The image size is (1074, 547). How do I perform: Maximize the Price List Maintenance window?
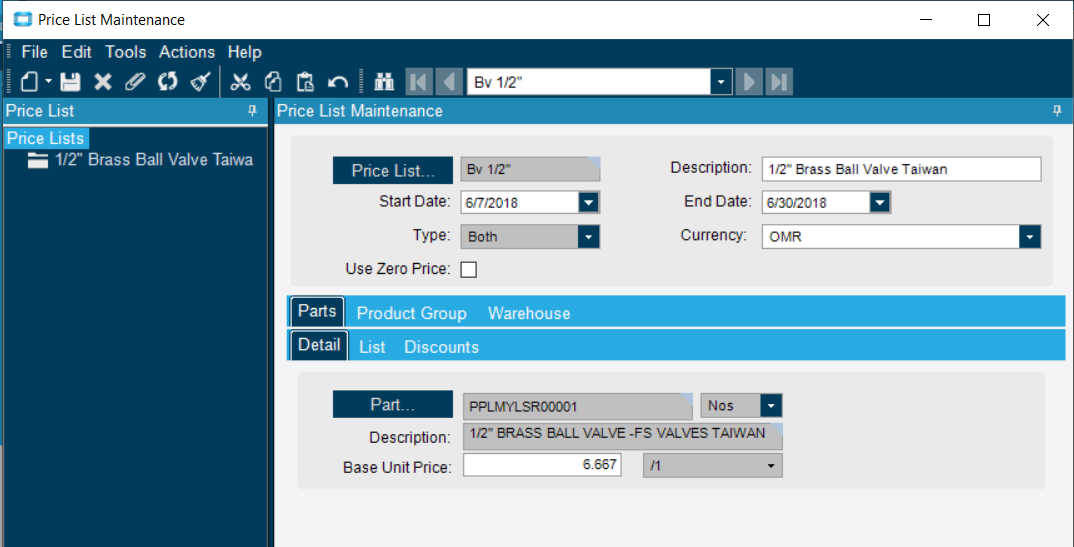984,20
